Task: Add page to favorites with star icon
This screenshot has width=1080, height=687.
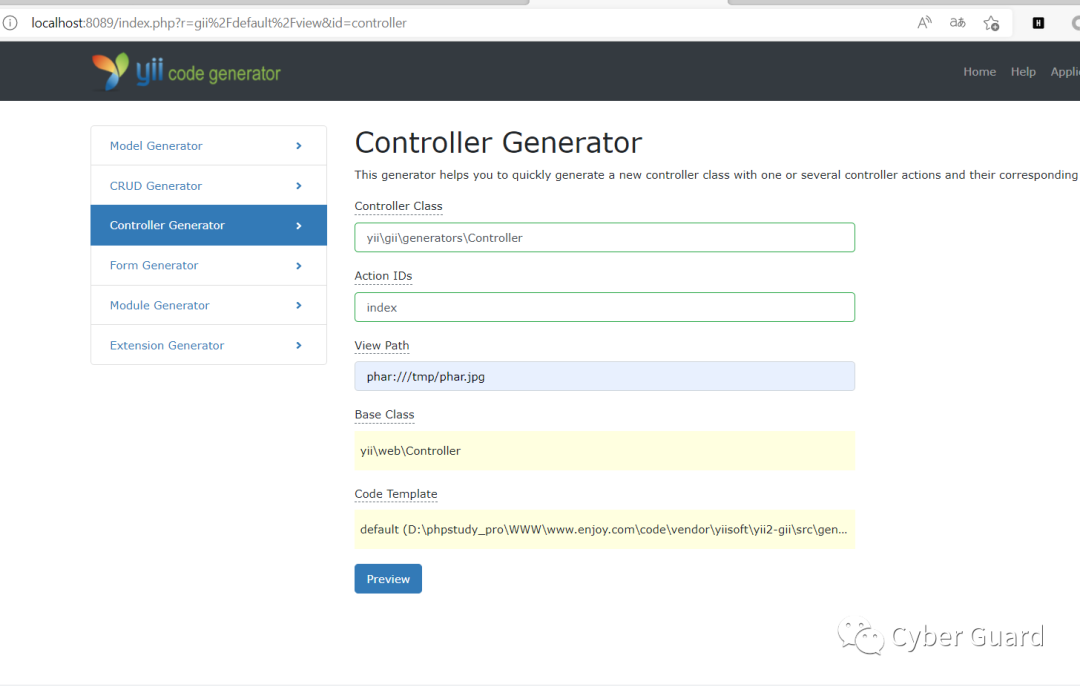Action: (x=991, y=23)
